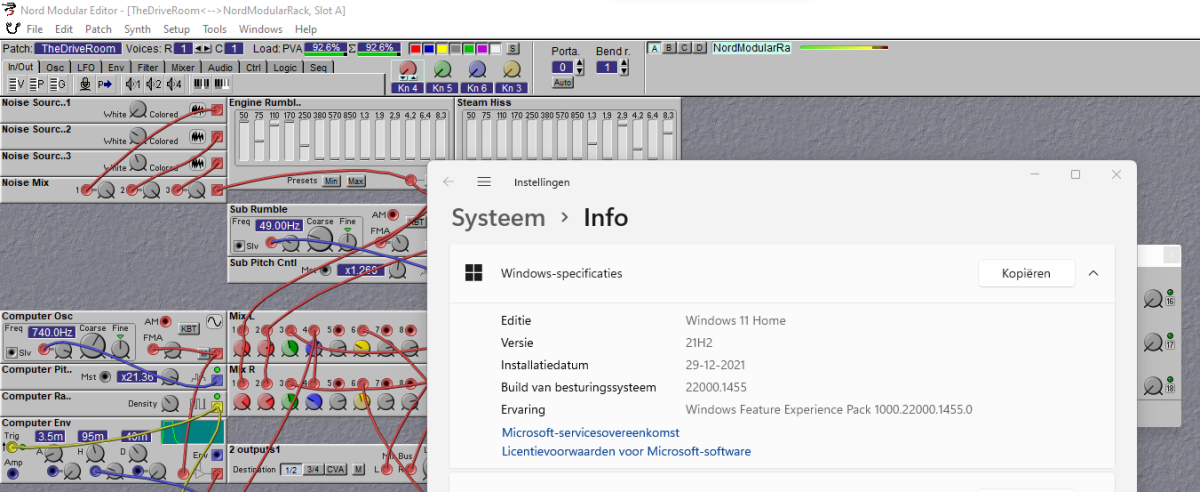Switch to the Filter module tab
This screenshot has height=492, width=1200.
tap(147, 67)
